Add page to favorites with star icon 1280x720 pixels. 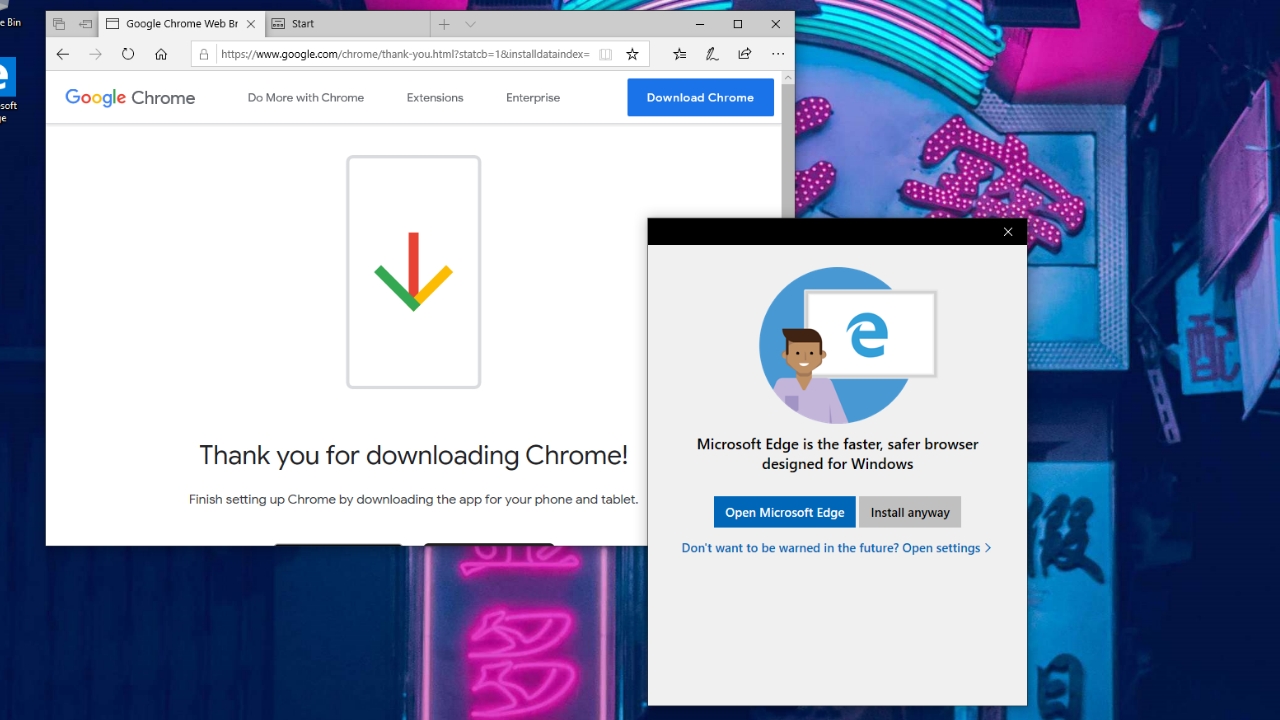(x=632, y=54)
